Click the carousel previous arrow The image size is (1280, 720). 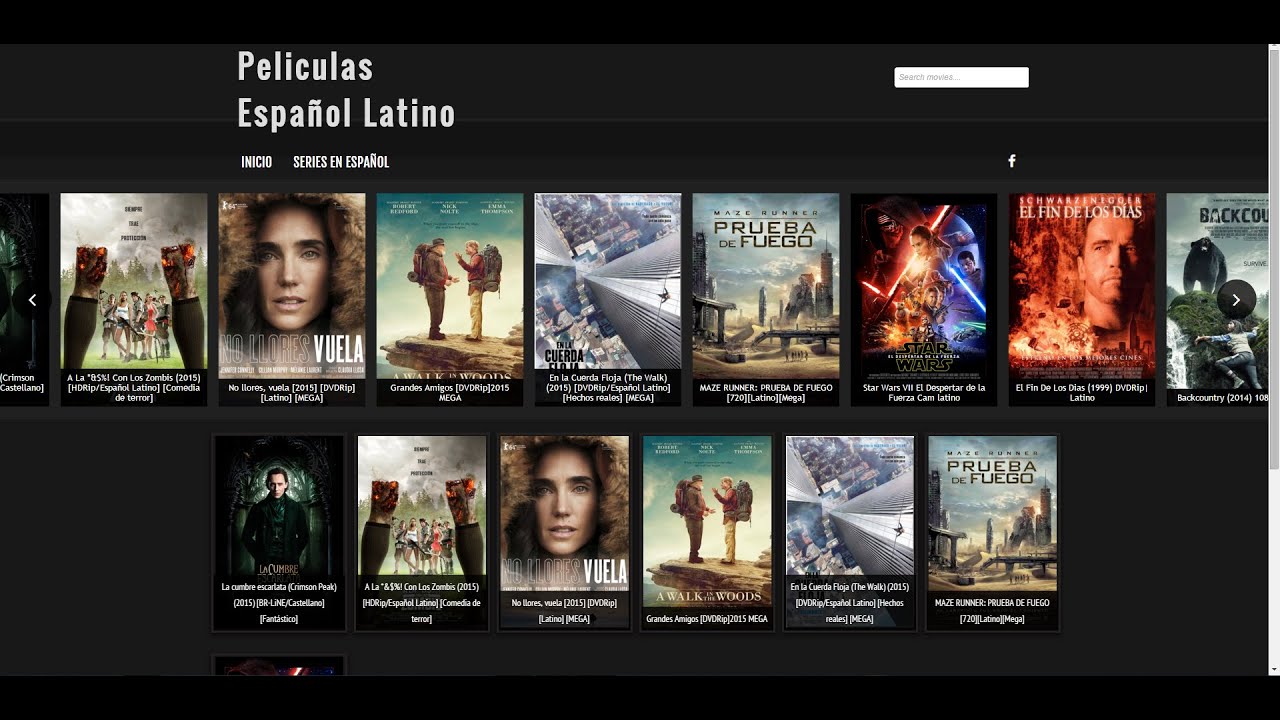pyautogui.click(x=32, y=299)
